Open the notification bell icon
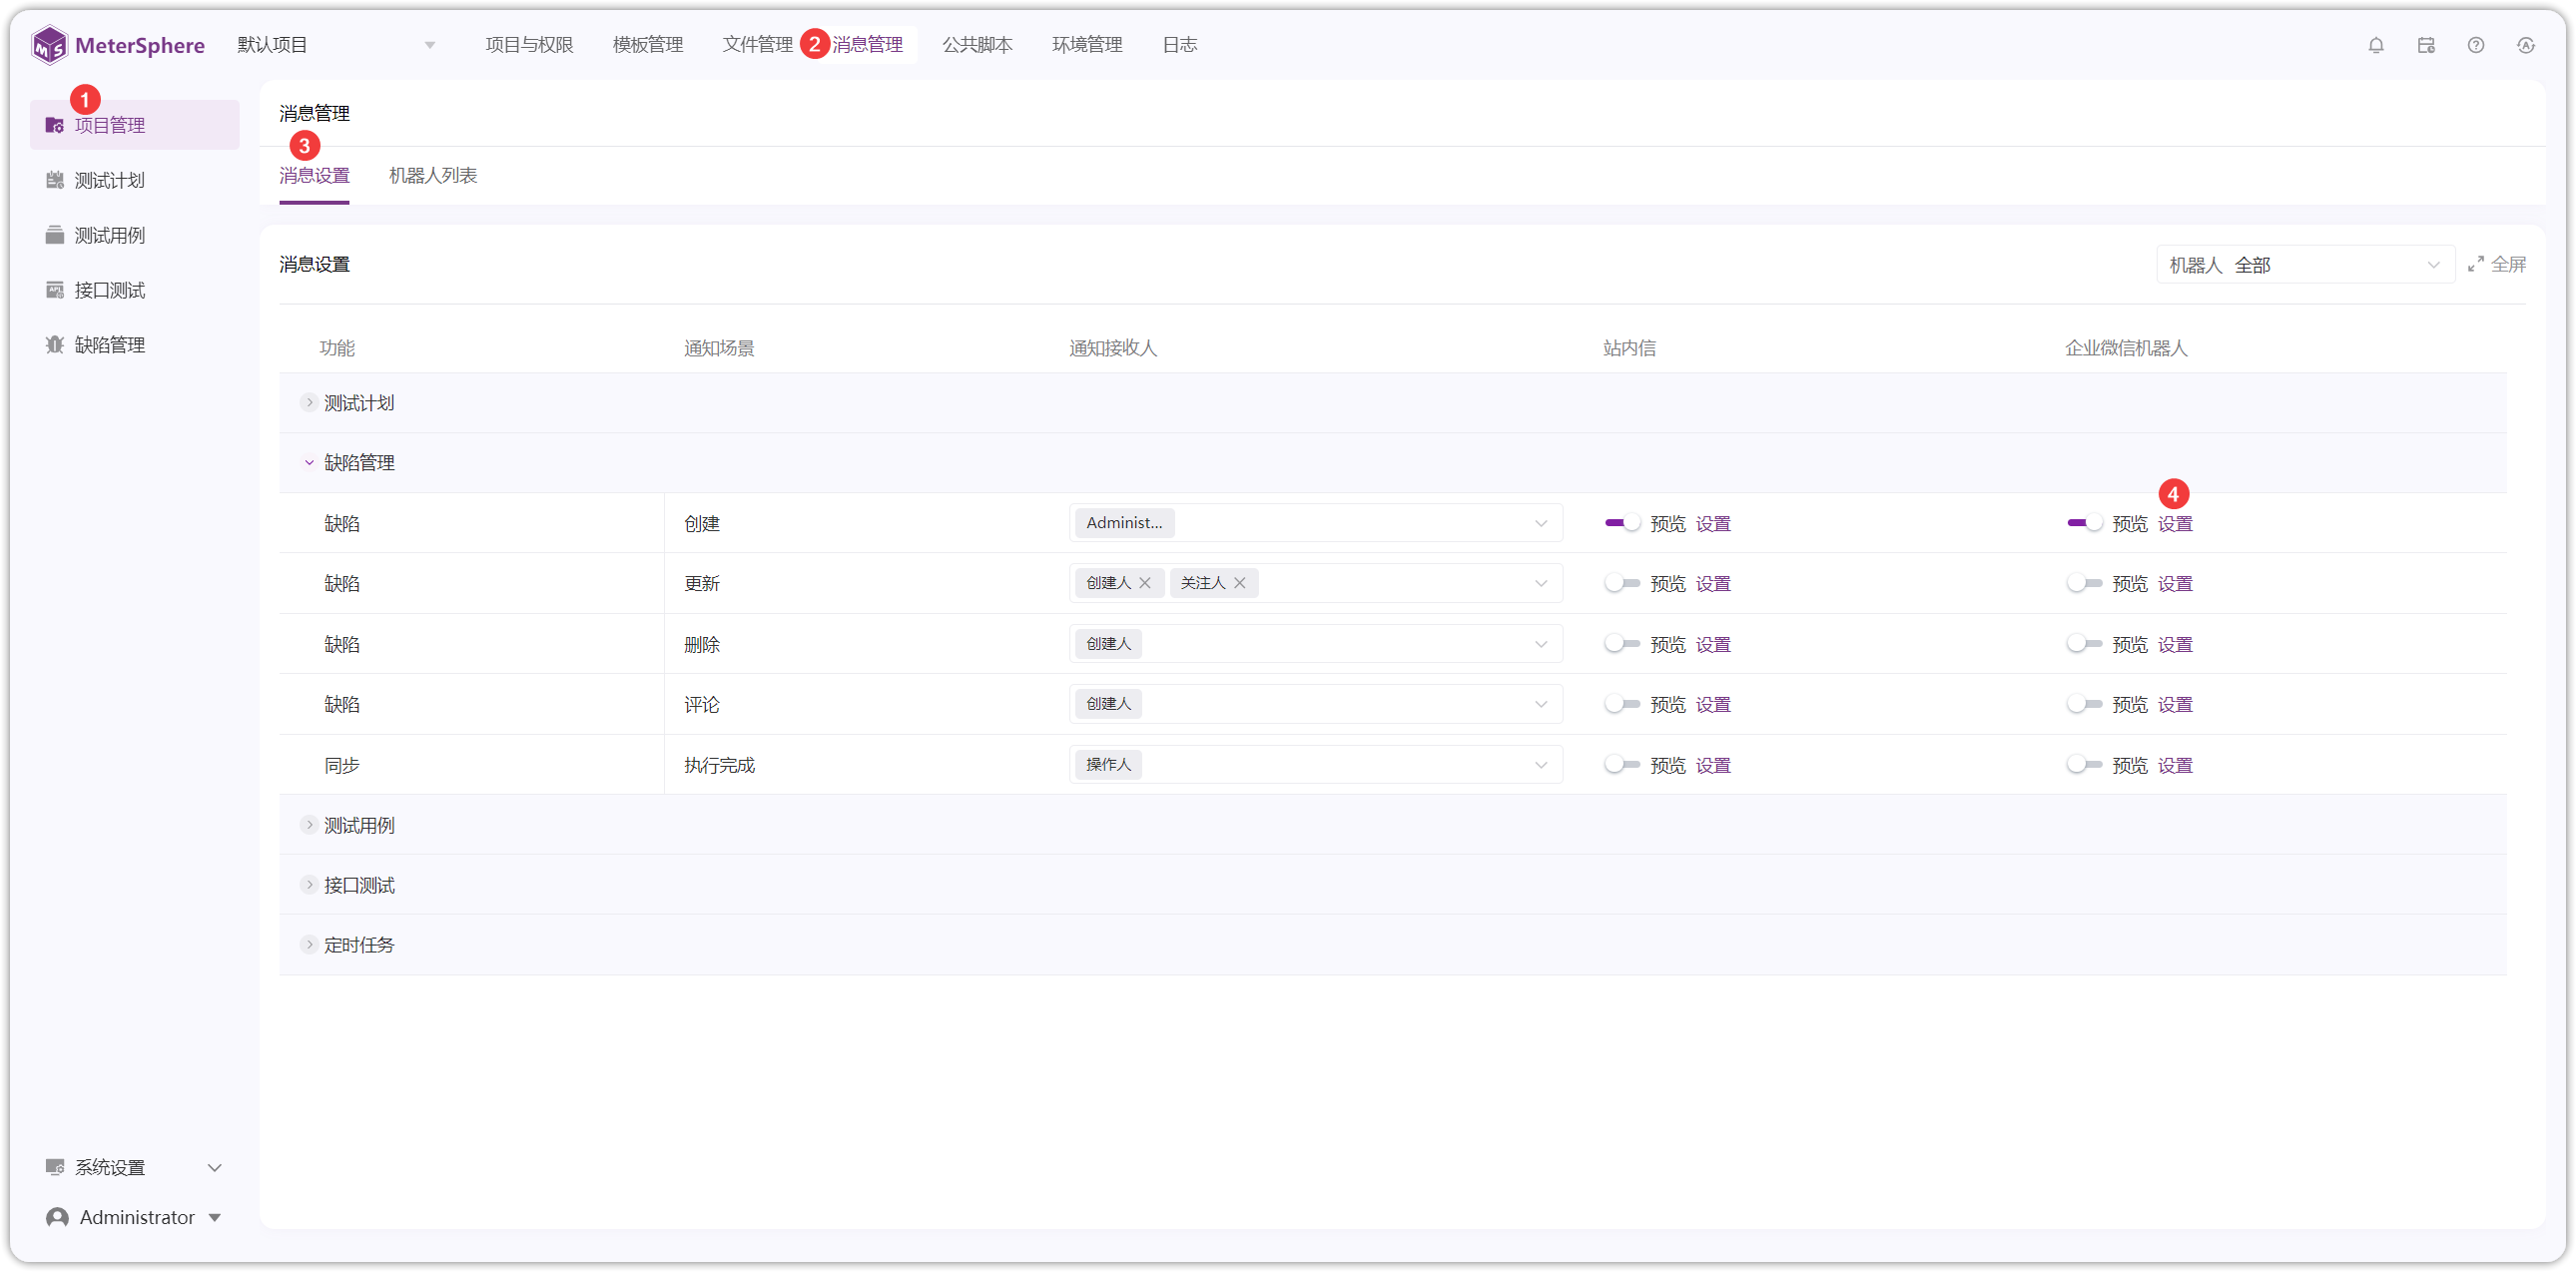This screenshot has width=2576, height=1272. 2376,45
